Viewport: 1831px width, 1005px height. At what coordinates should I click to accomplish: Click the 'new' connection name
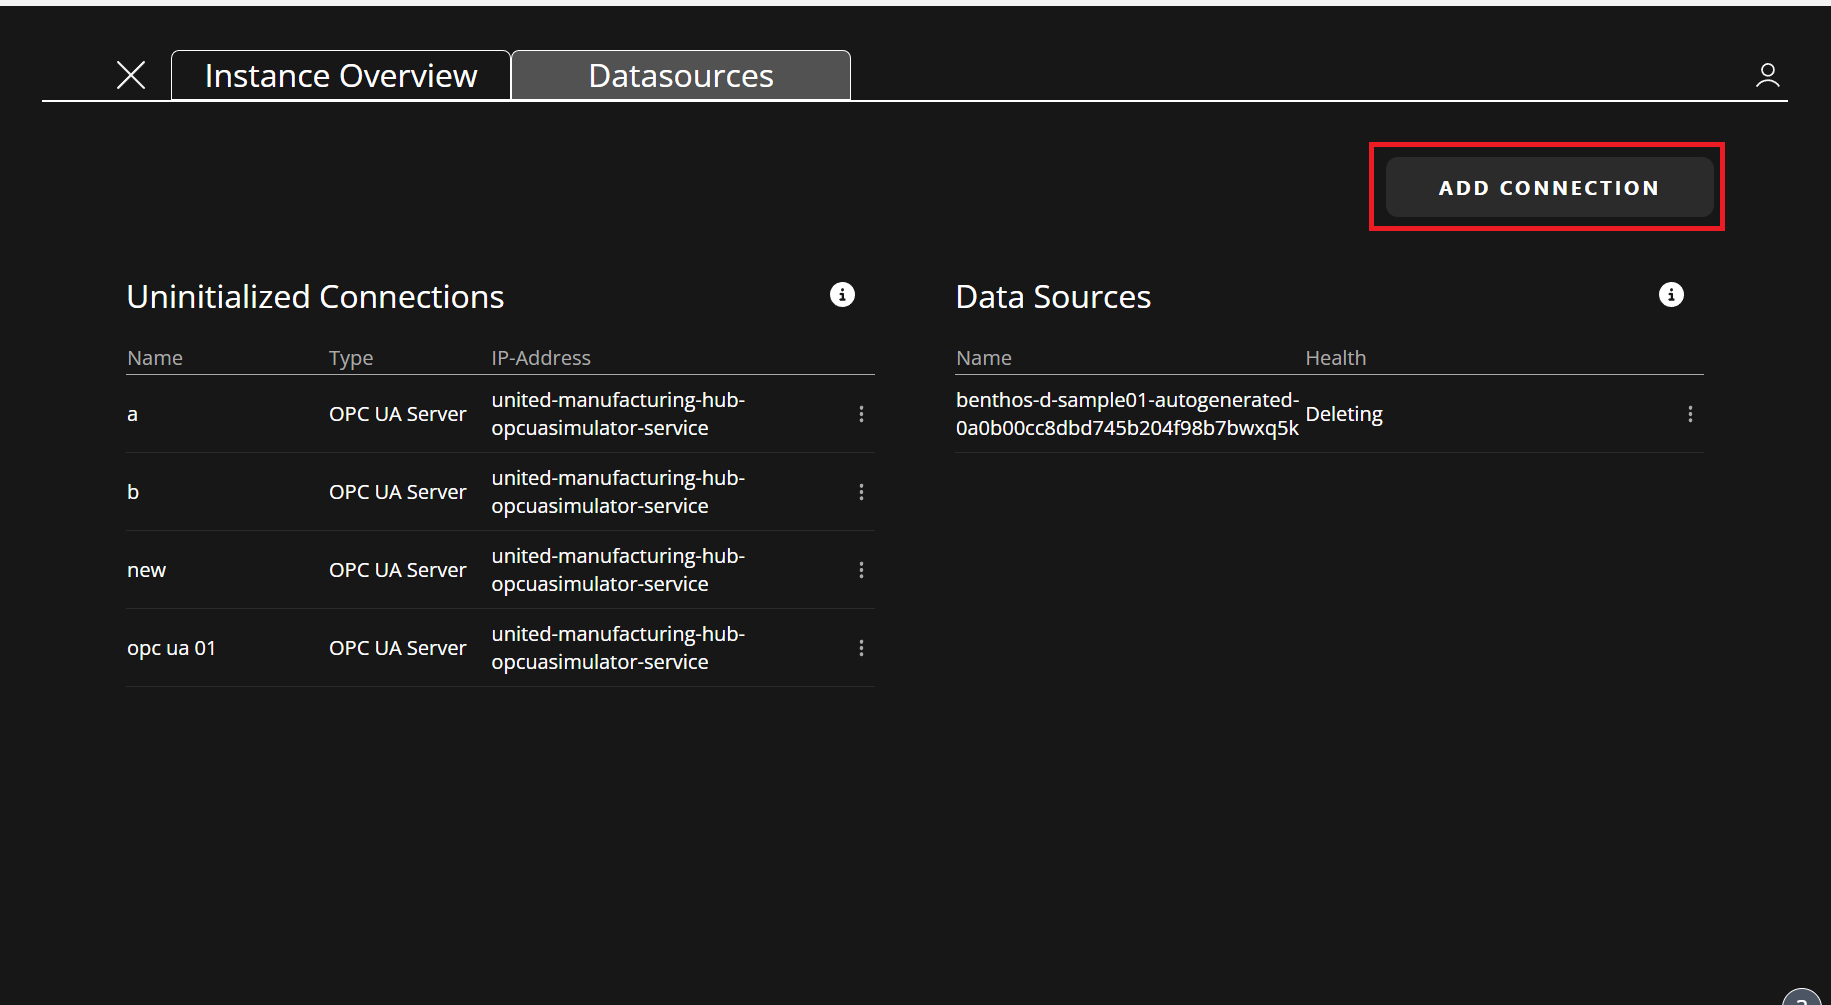[x=147, y=570]
